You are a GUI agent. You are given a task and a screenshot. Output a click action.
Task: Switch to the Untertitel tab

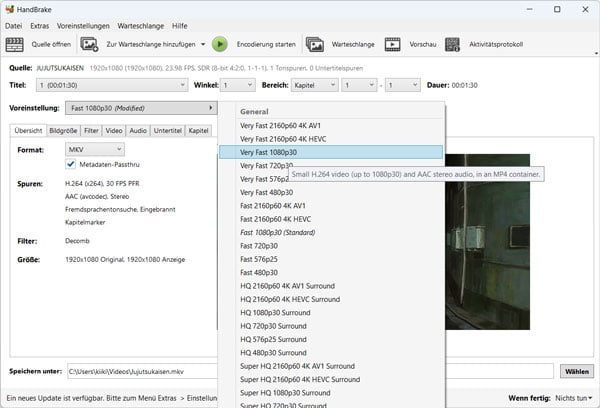coord(167,130)
